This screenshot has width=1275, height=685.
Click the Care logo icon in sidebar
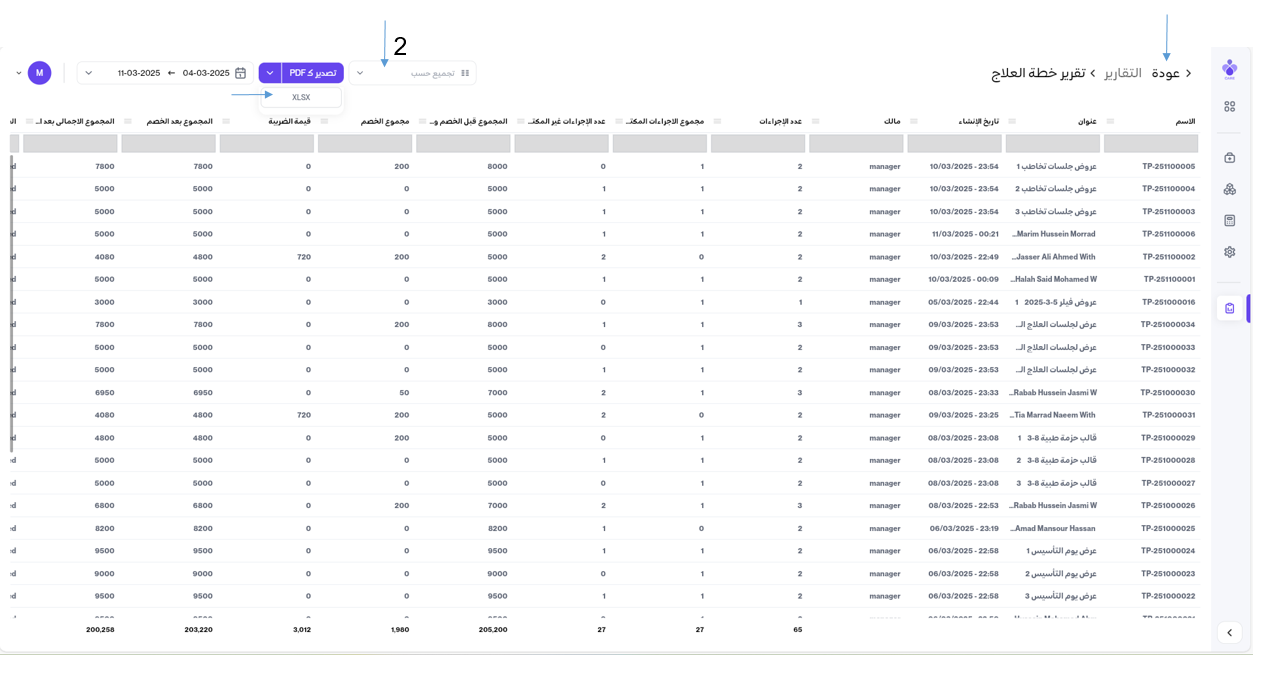(1229, 69)
